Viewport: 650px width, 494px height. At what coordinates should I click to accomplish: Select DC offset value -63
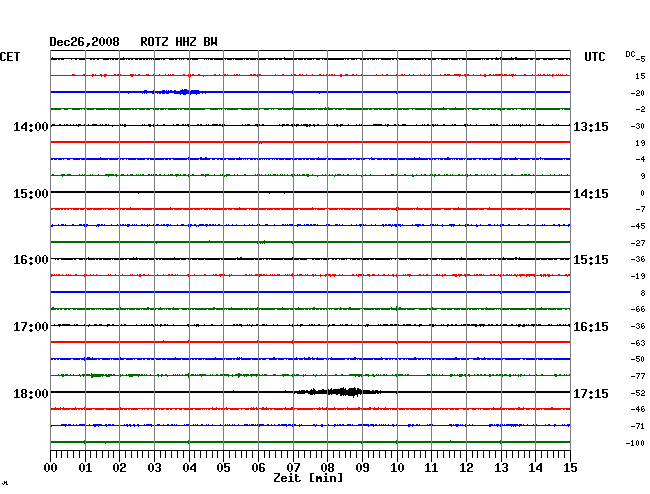638,343
